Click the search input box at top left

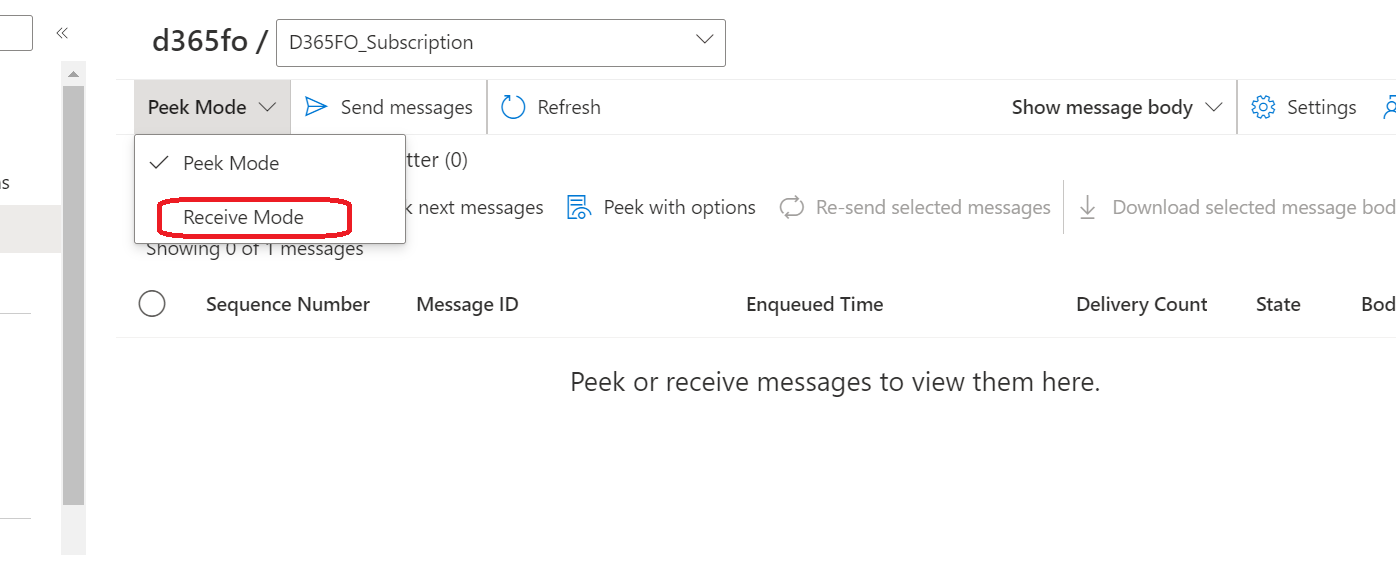coord(16,33)
